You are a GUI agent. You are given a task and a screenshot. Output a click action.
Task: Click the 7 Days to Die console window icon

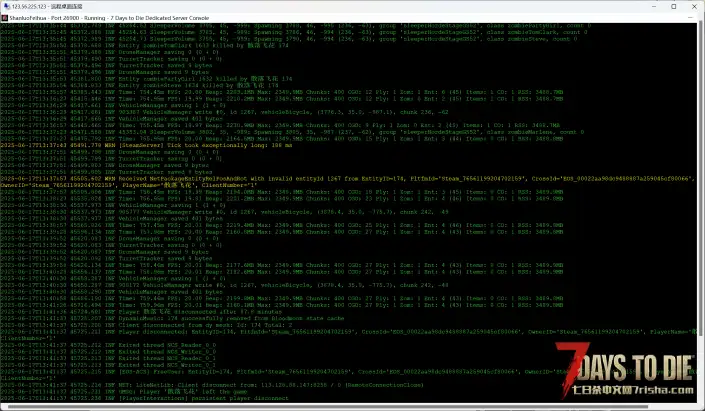point(7,17)
